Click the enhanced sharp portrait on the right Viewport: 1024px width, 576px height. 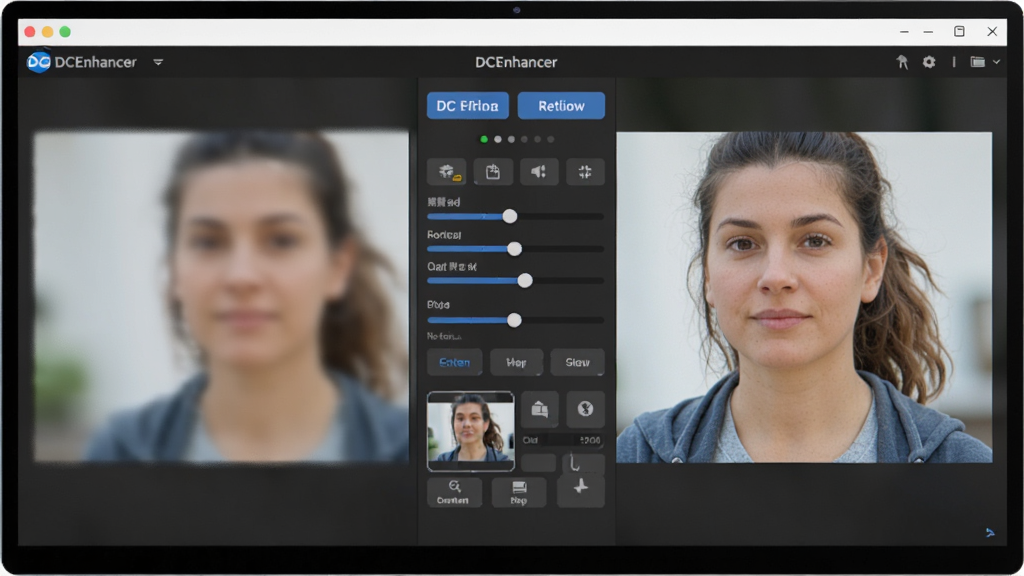(x=804, y=297)
